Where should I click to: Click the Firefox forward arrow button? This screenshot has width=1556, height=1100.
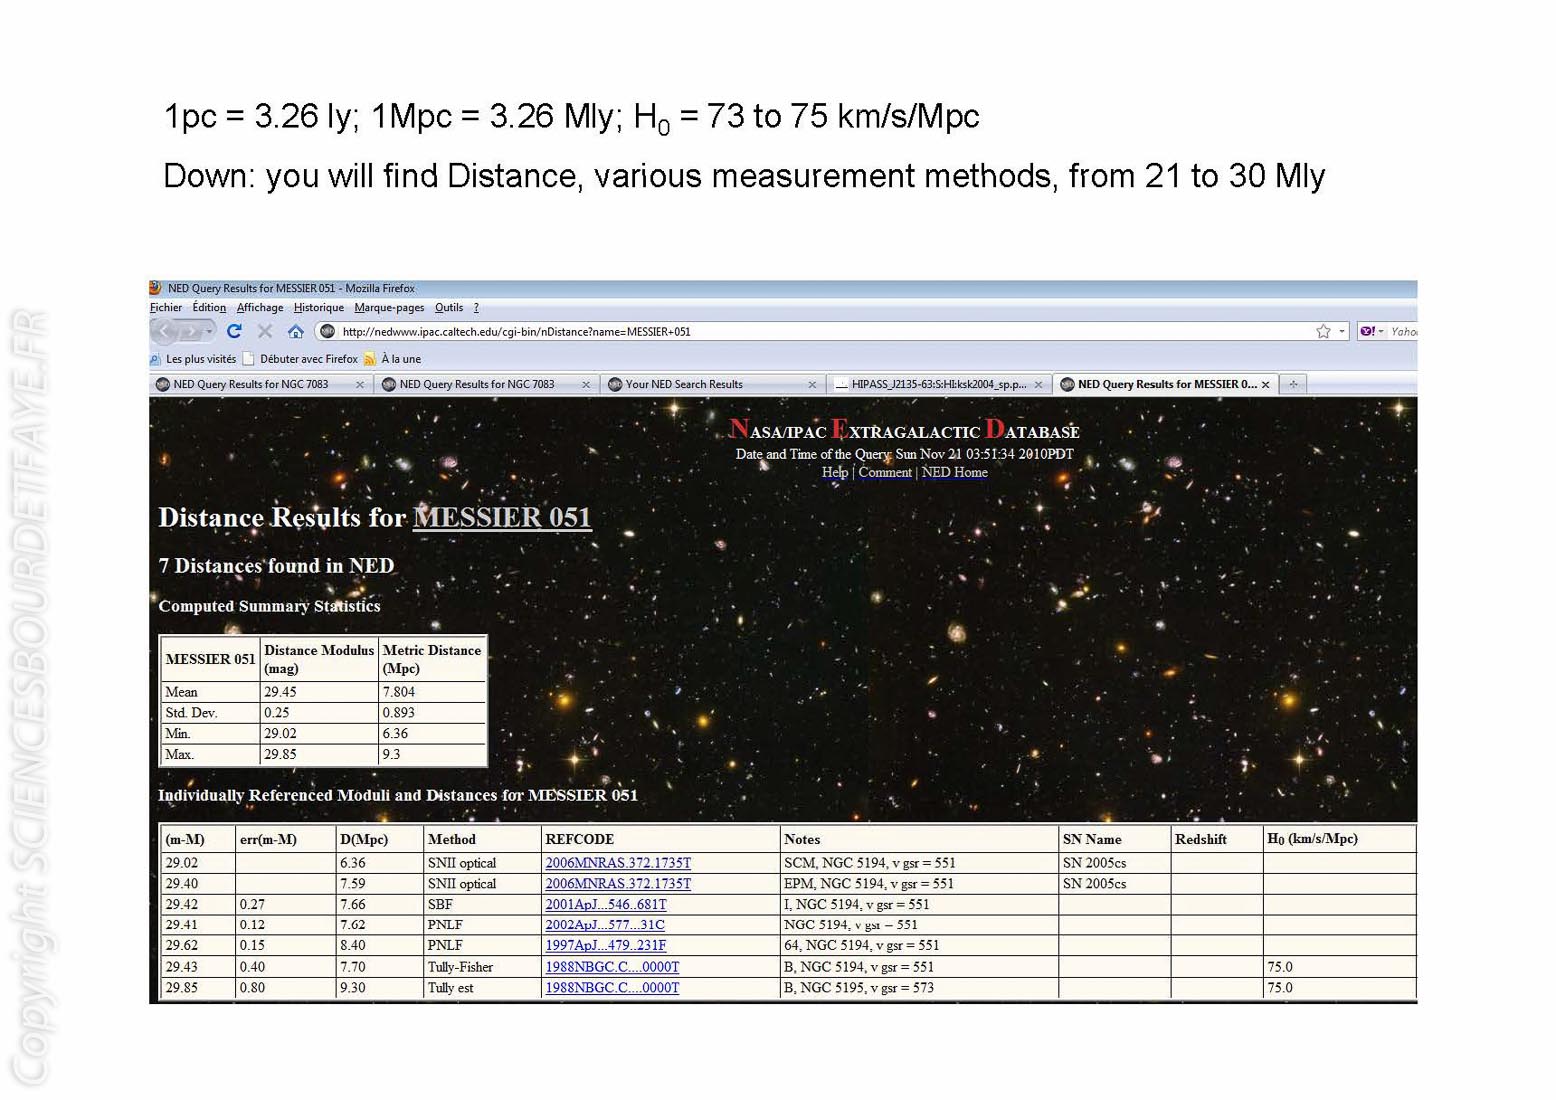click(190, 331)
